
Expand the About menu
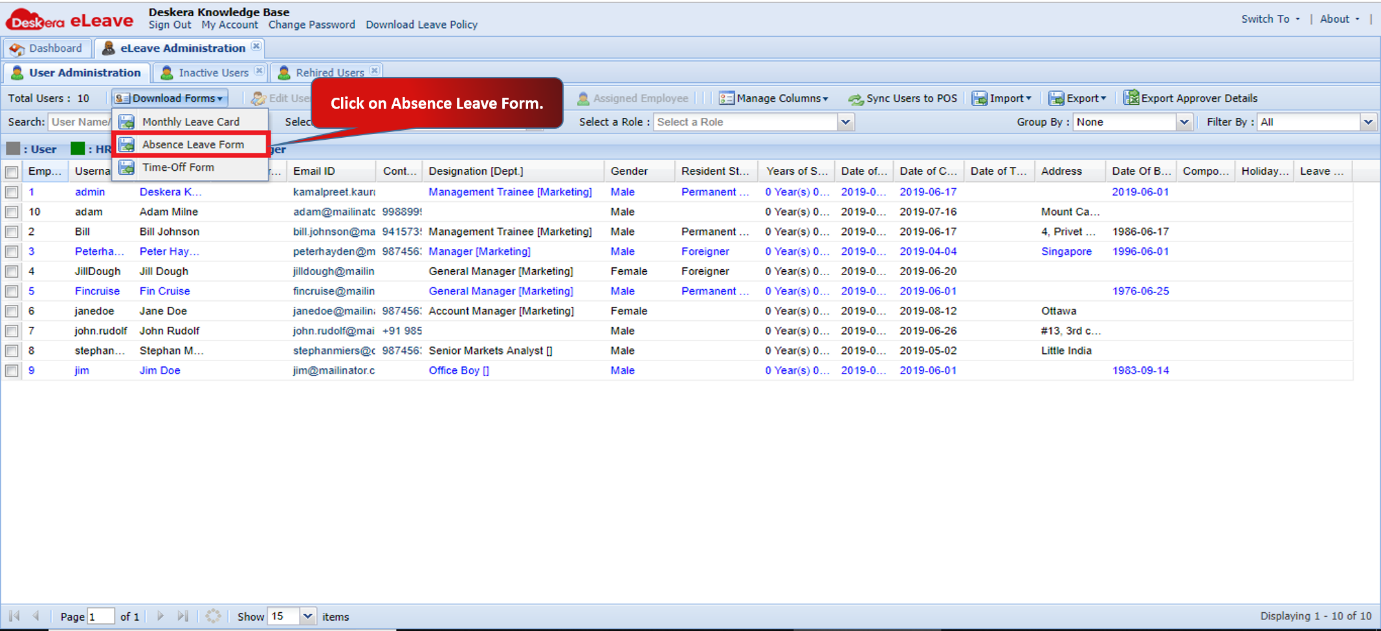[1340, 19]
